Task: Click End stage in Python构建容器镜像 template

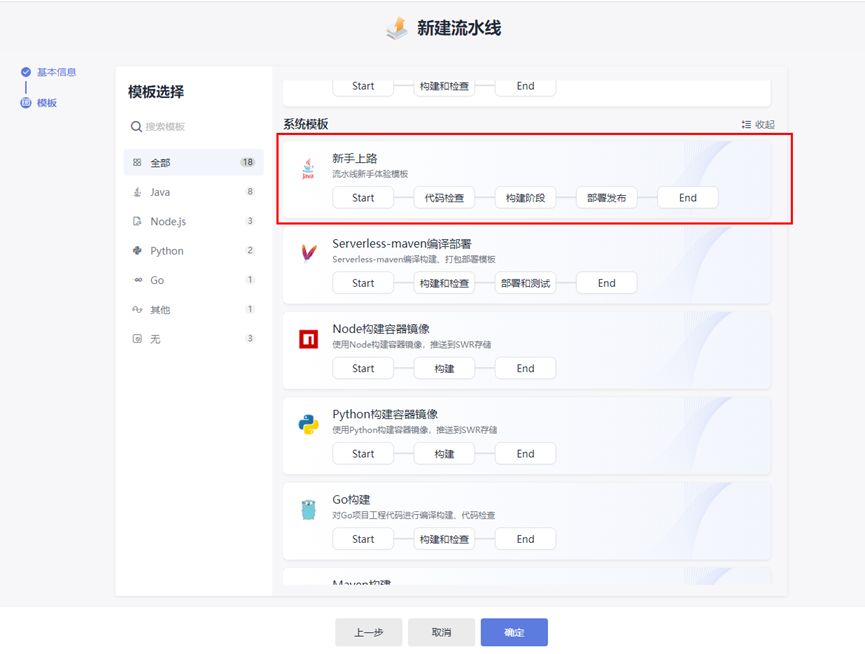Action: pos(525,454)
